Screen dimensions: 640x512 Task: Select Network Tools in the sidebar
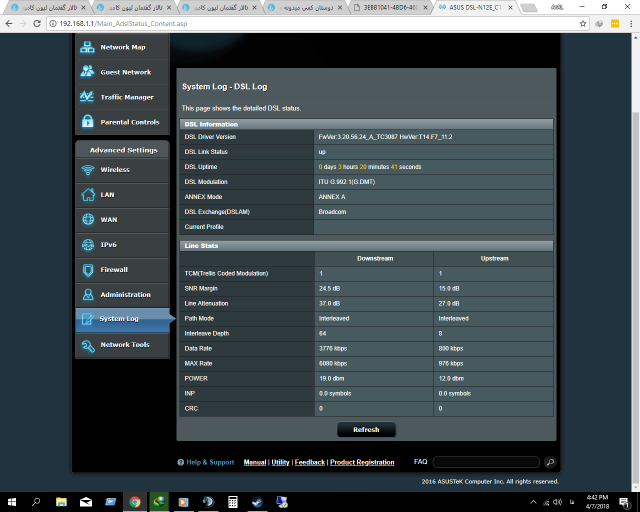[122, 345]
